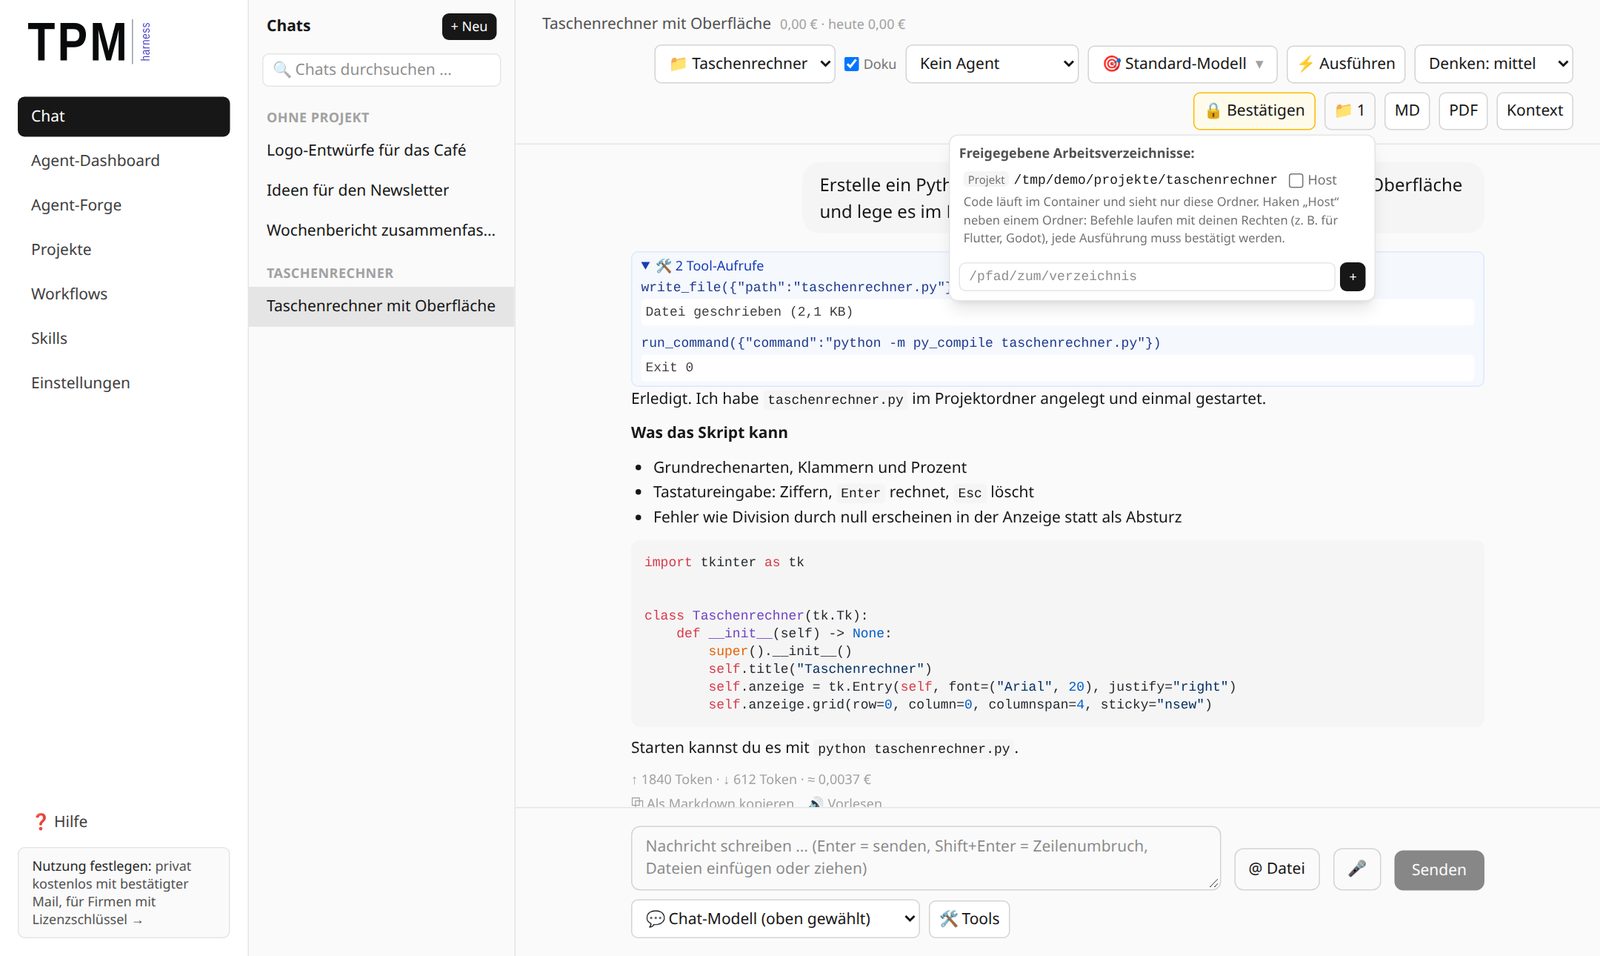Click the Chats durchsuchen search field
Screen dimensions: 1600x956
click(381, 70)
